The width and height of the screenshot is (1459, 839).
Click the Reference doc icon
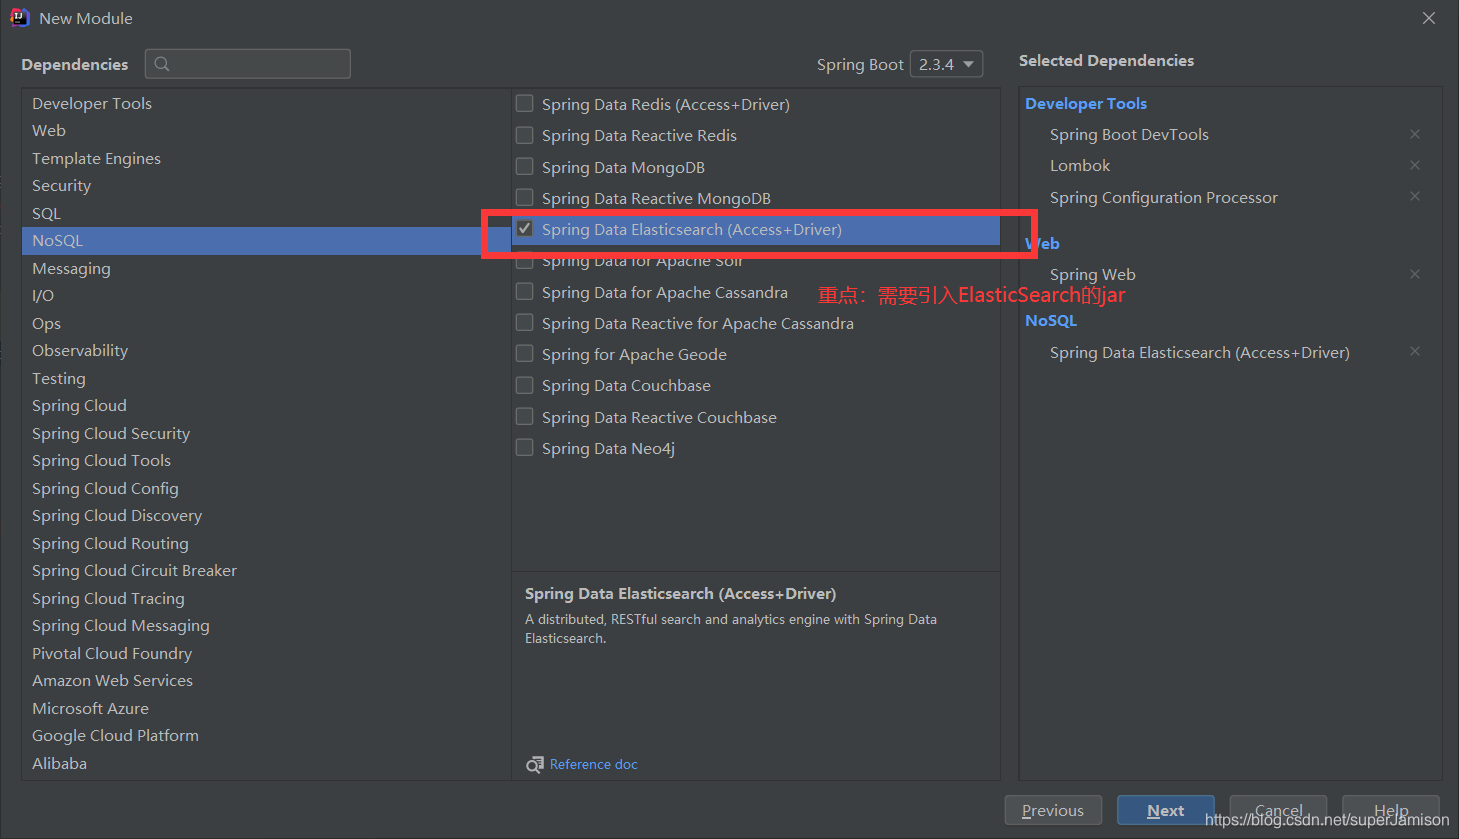coord(535,765)
